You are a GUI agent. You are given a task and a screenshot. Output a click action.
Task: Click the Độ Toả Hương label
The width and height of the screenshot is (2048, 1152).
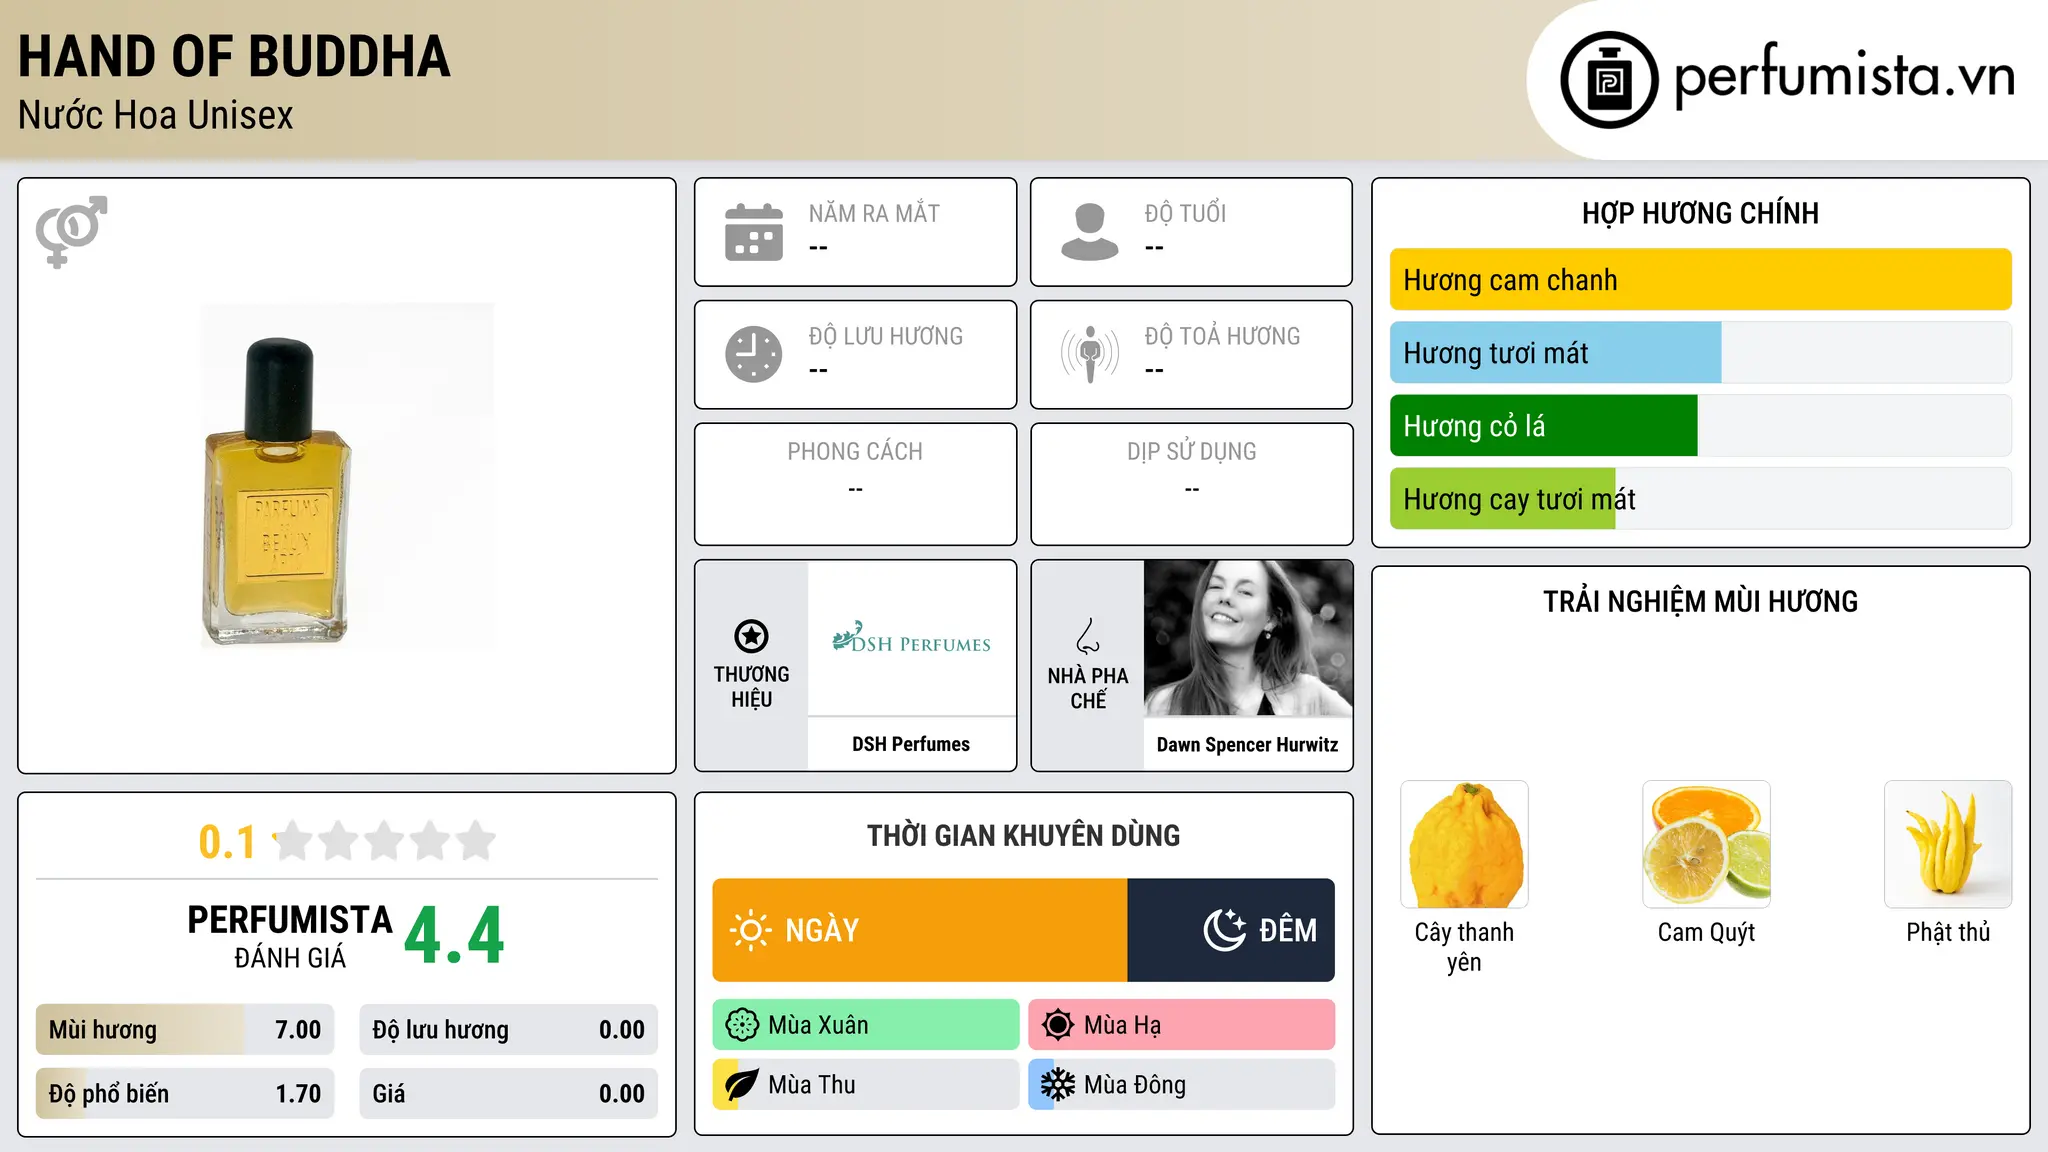click(1222, 336)
